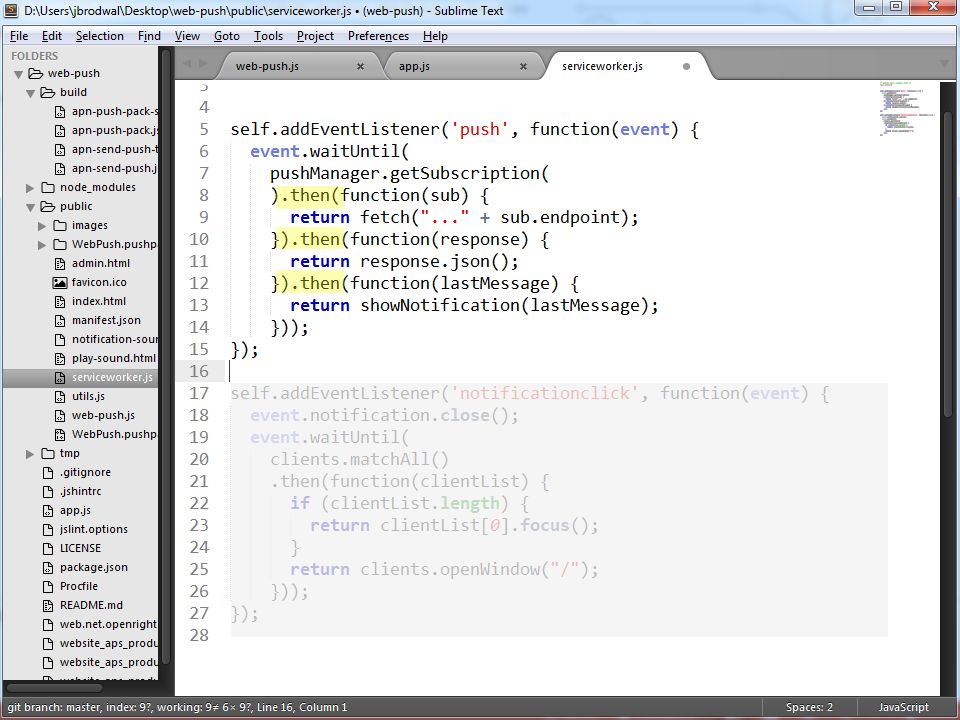Click the app.js sidebar file icon

pyautogui.click(x=48, y=510)
